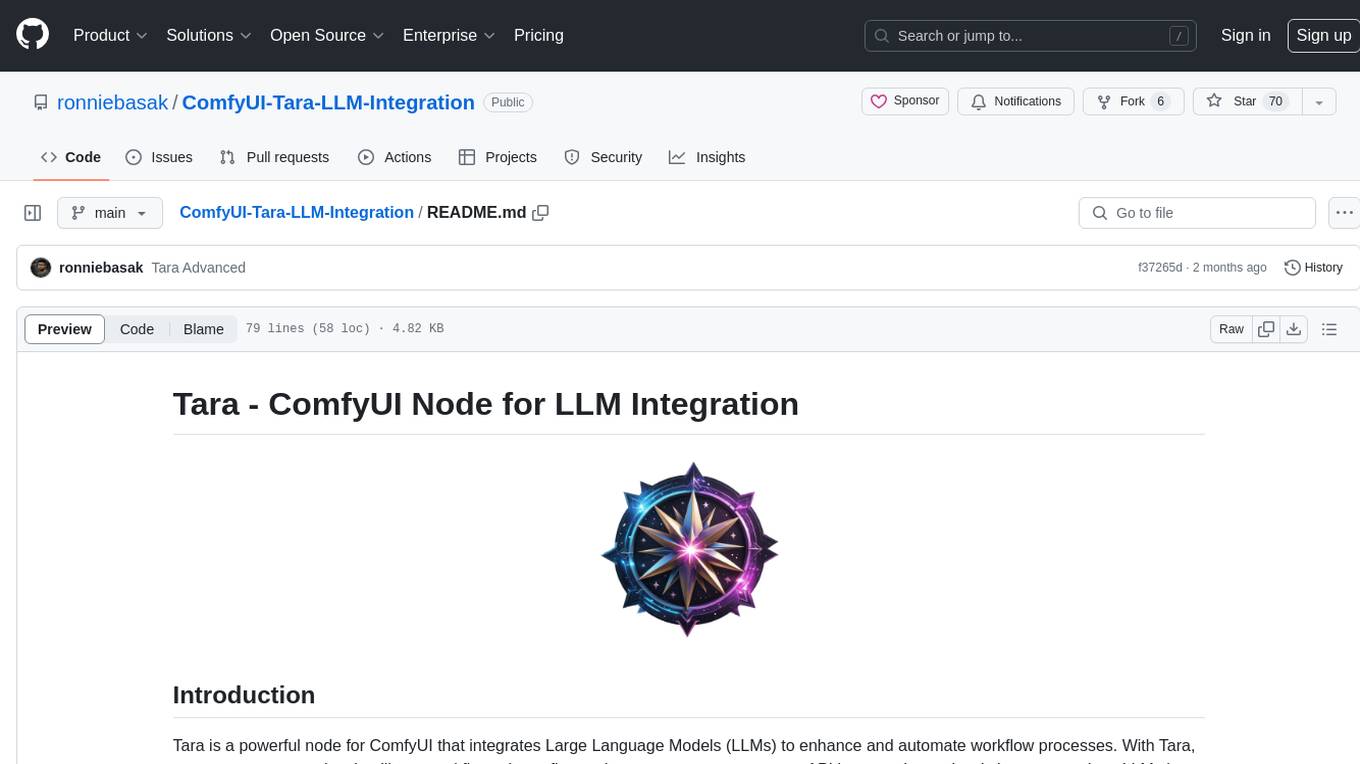This screenshot has width=1360, height=764.
Task: Open commit f37265d
Action: click(1160, 267)
